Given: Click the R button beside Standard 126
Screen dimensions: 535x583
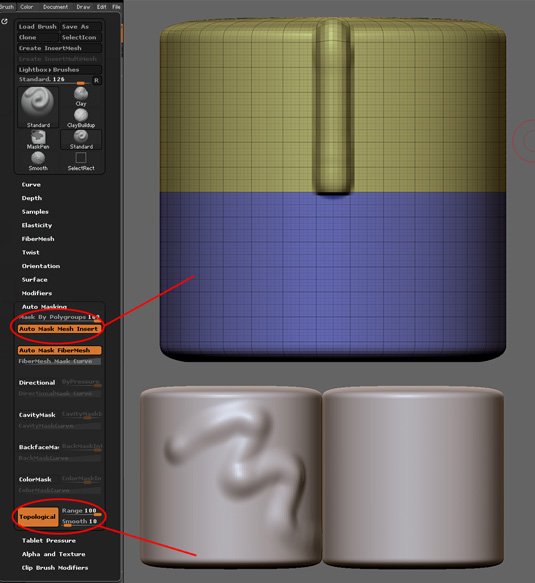Looking at the screenshot, I should pos(97,80).
